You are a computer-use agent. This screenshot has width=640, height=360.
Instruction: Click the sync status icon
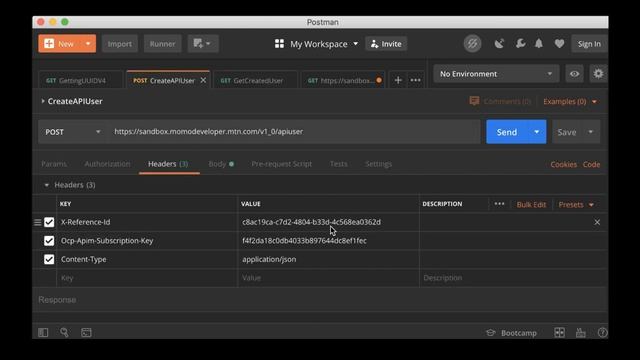(x=472, y=44)
